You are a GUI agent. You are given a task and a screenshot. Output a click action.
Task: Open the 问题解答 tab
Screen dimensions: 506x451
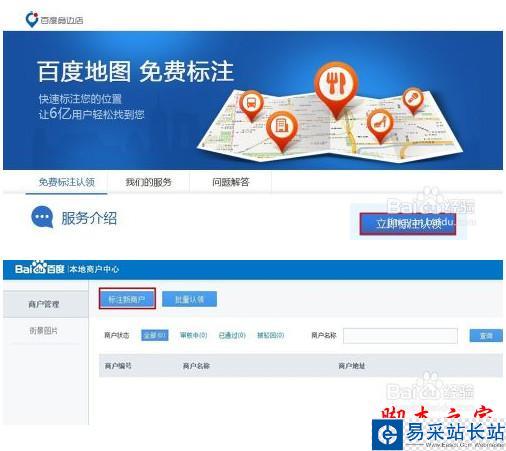(231, 182)
